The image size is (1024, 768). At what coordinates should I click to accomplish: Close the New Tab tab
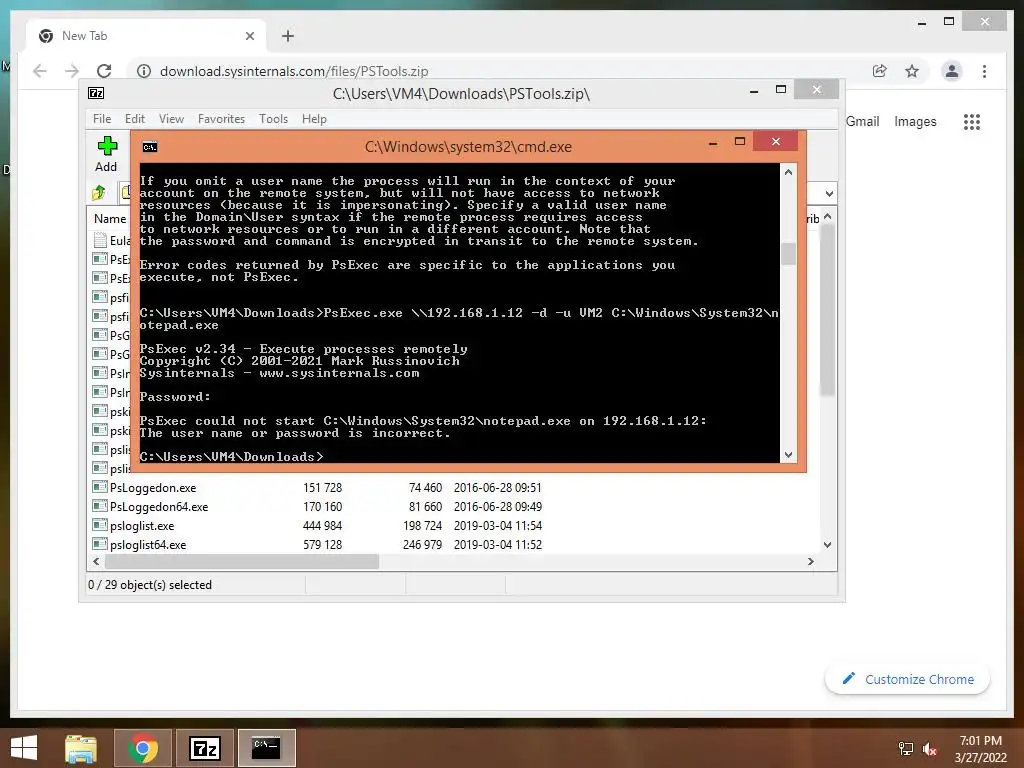pos(249,36)
